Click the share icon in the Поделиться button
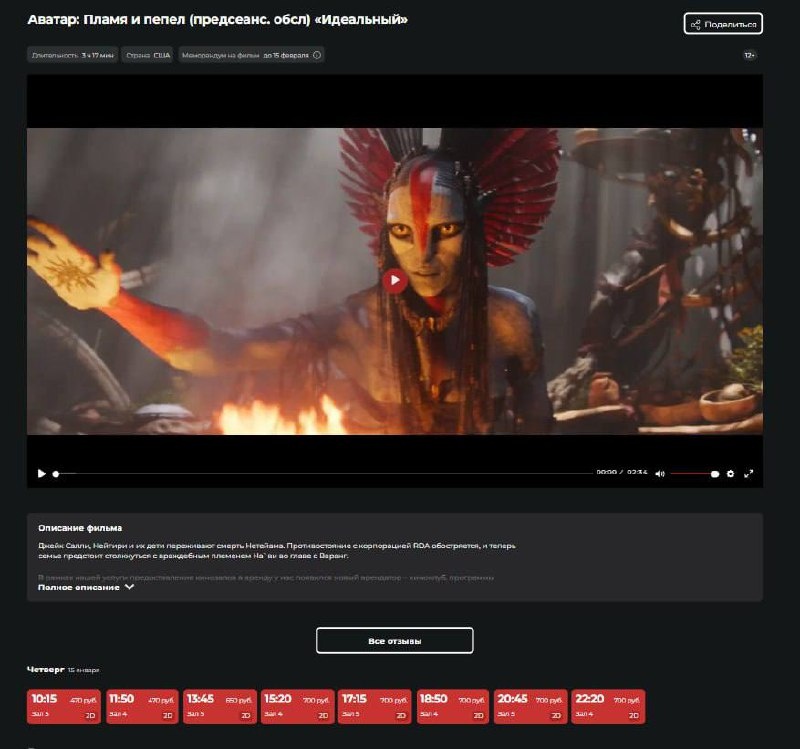The image size is (800, 749). [695, 24]
